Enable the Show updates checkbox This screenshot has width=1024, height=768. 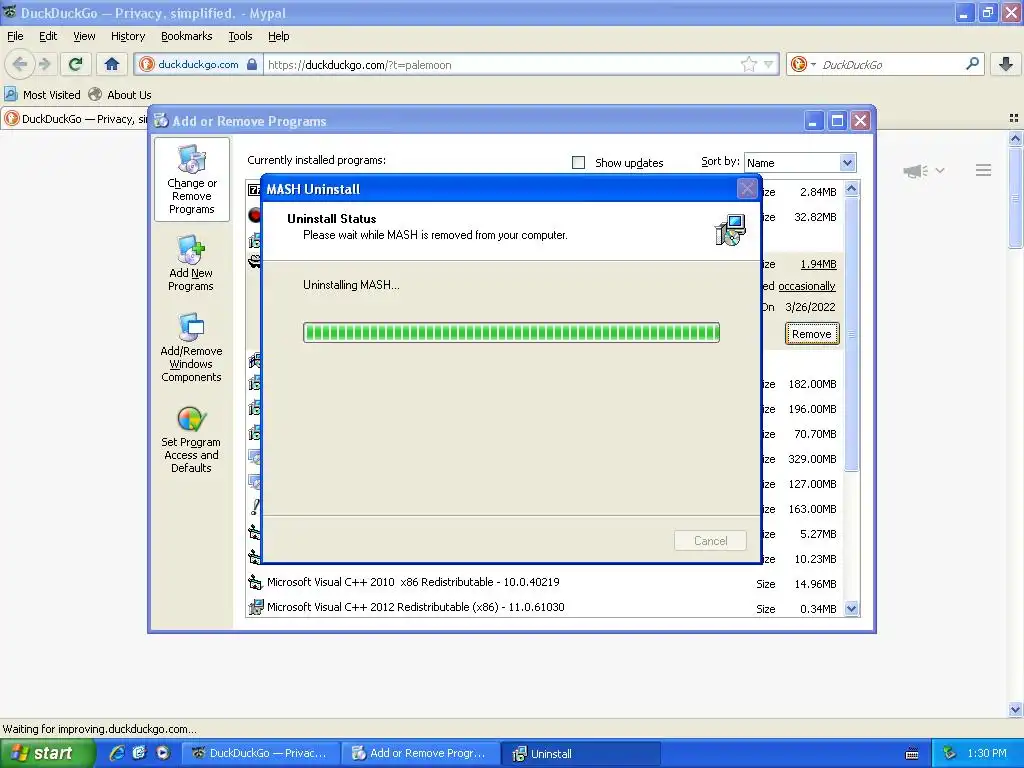(579, 163)
